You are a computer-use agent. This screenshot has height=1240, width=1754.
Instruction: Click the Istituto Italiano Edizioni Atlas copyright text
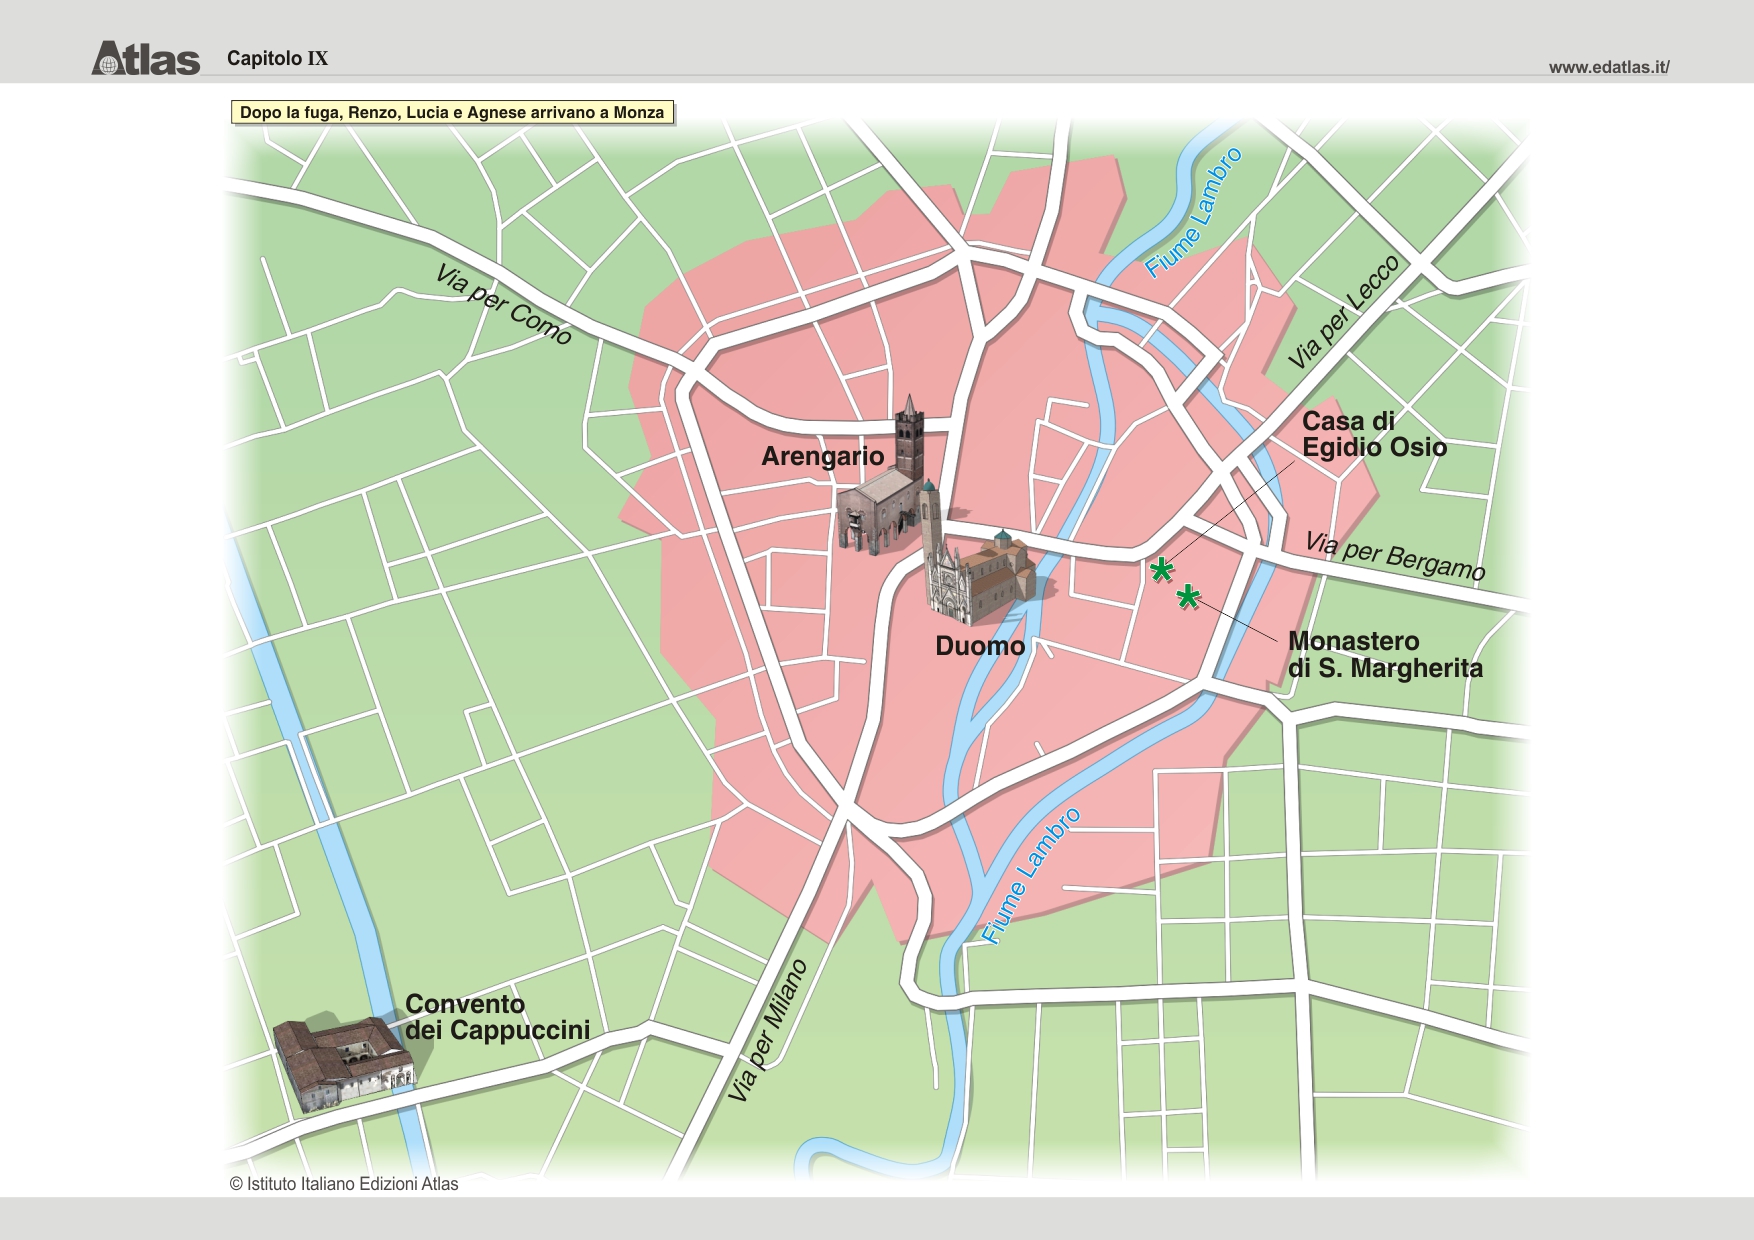pyautogui.click(x=344, y=1184)
